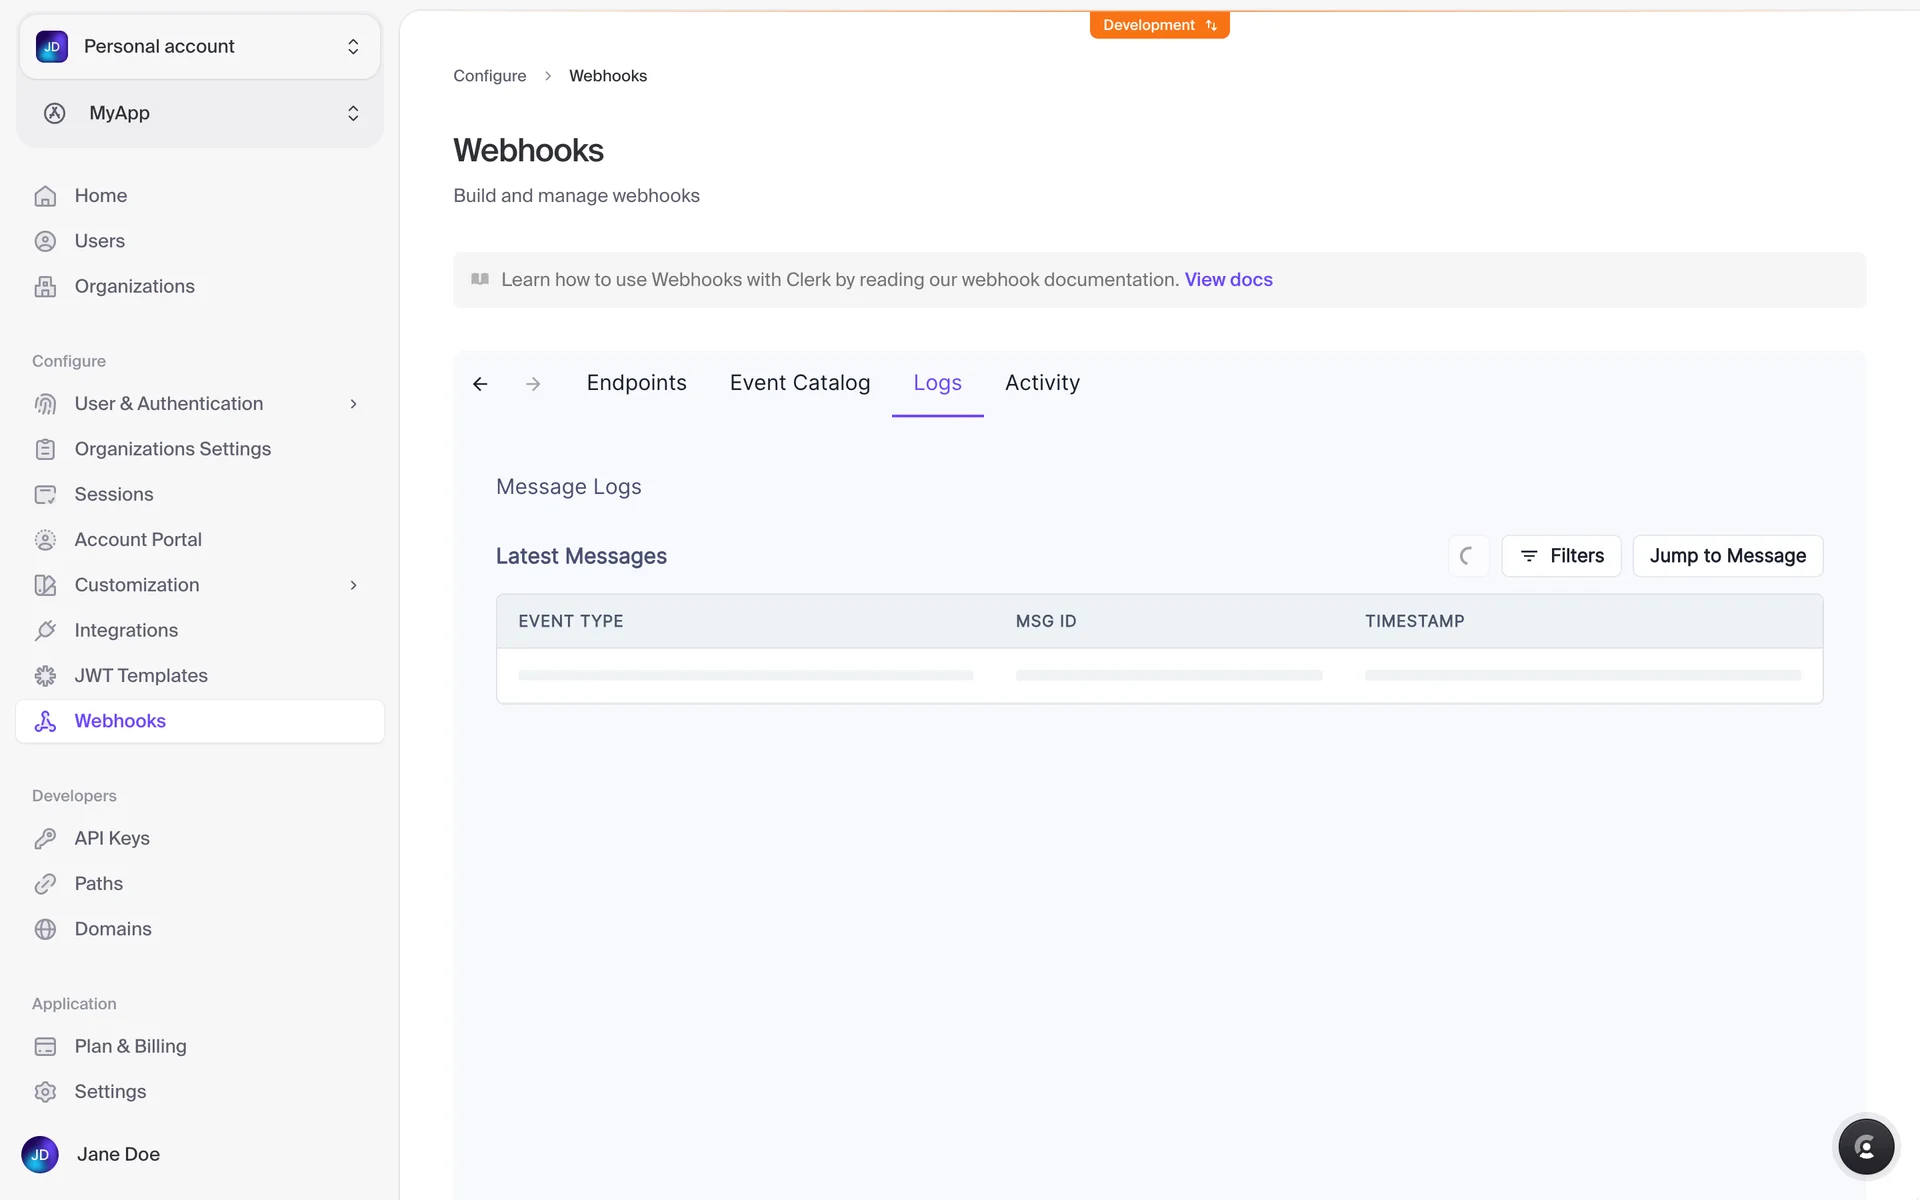
Task: Open the support chat bubble icon
Action: (1865, 1147)
